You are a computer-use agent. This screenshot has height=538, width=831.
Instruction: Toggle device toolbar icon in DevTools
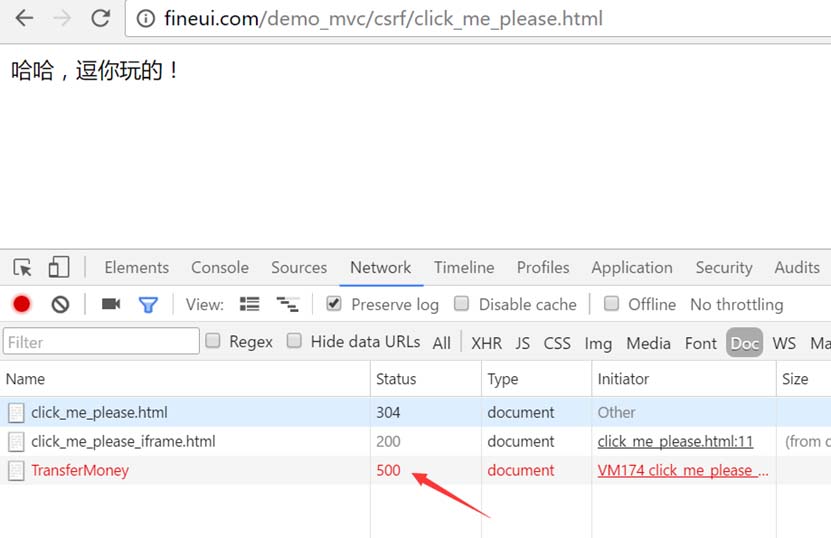click(x=59, y=267)
